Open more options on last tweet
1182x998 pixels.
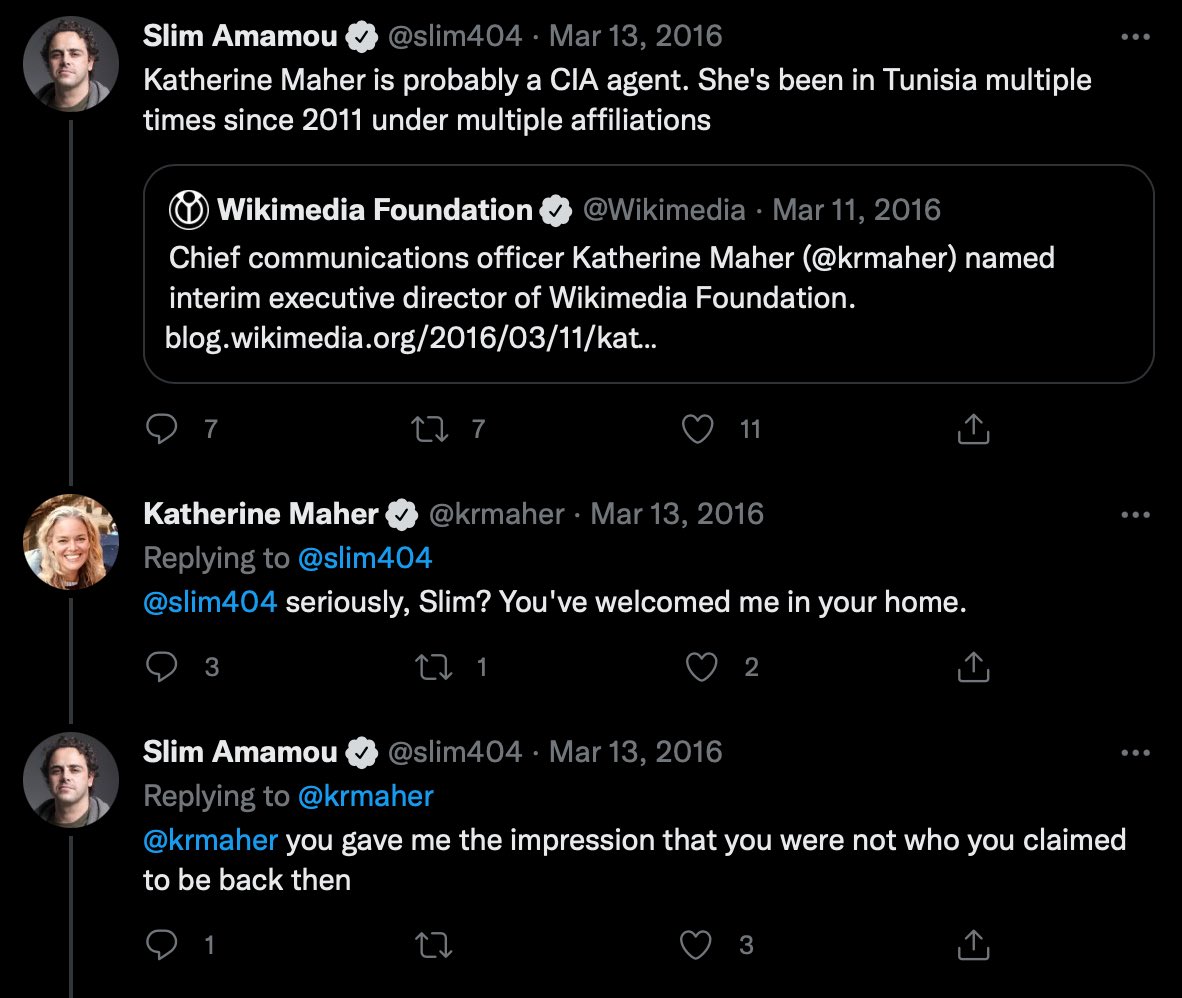click(1135, 752)
